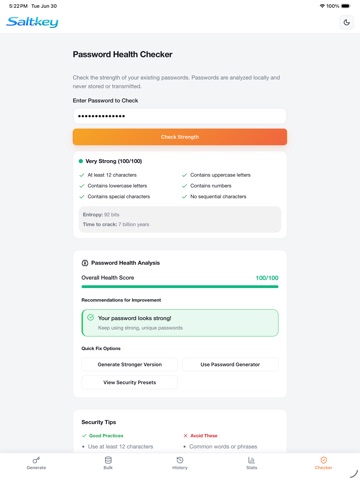Open the Bulk tab database icon
This screenshot has height=480, width=360.
[108, 460]
